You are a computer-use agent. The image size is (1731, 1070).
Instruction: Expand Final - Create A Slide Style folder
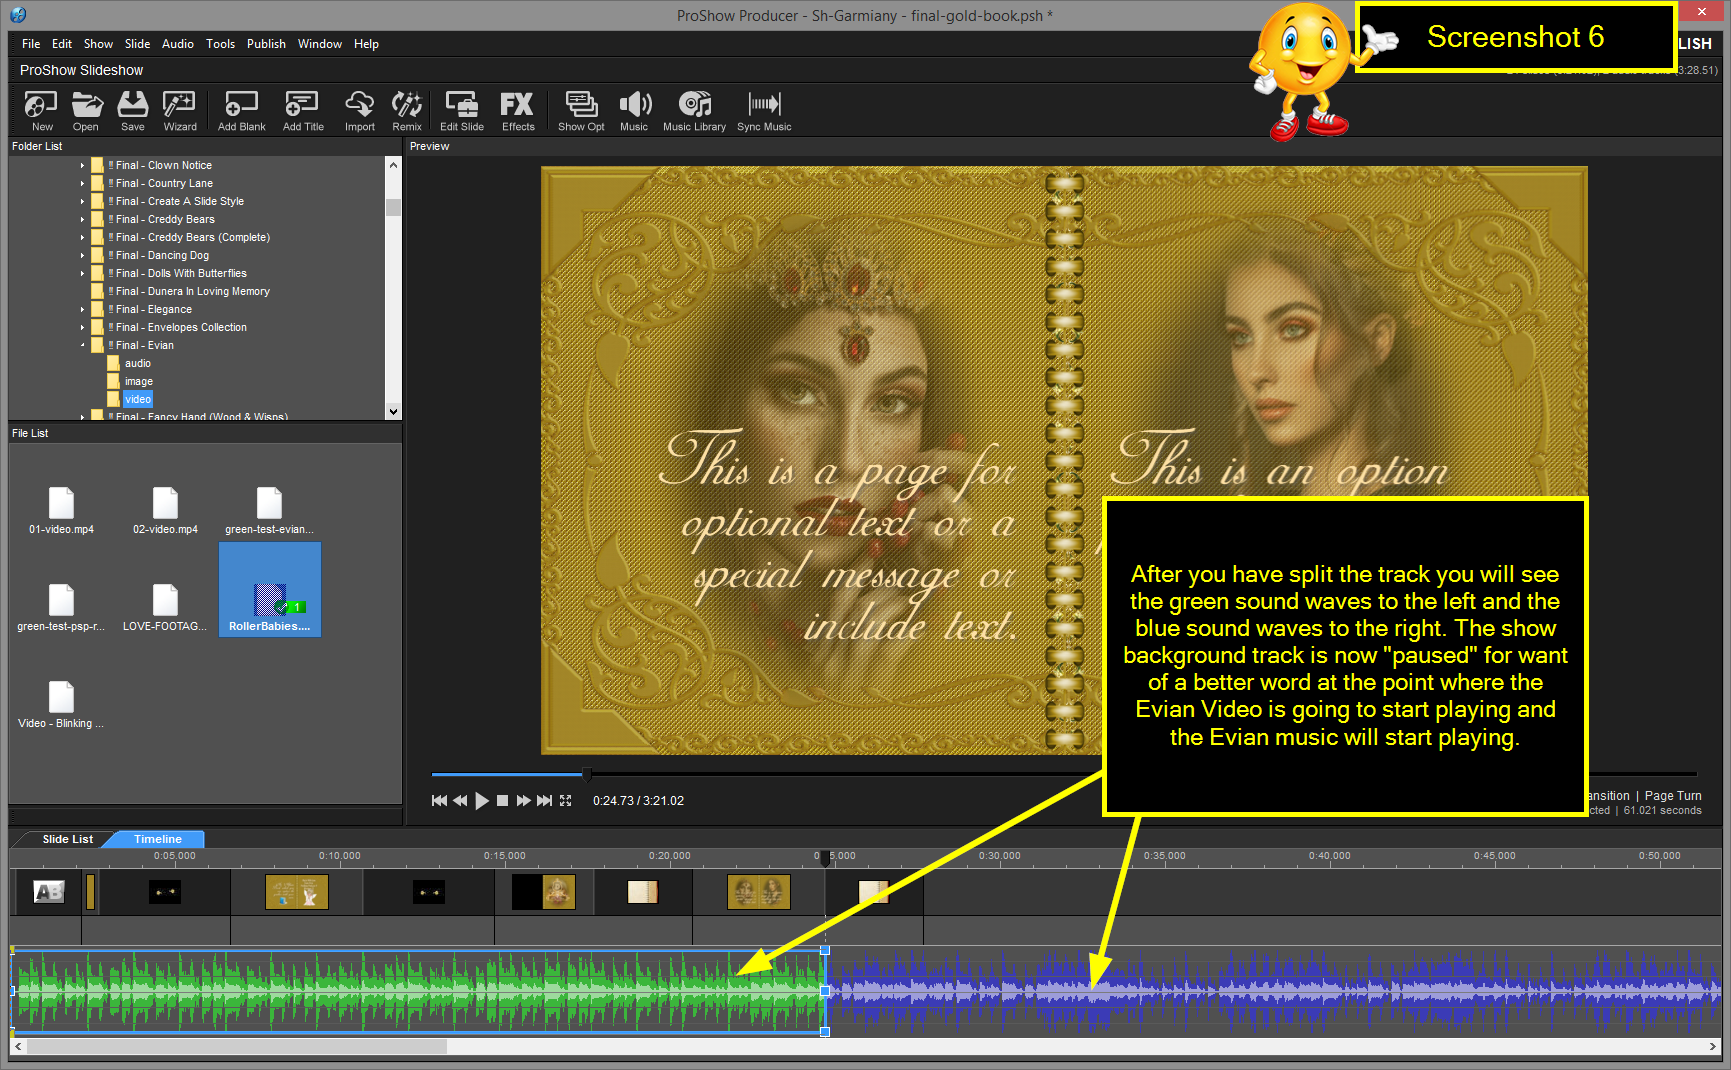tap(82, 202)
